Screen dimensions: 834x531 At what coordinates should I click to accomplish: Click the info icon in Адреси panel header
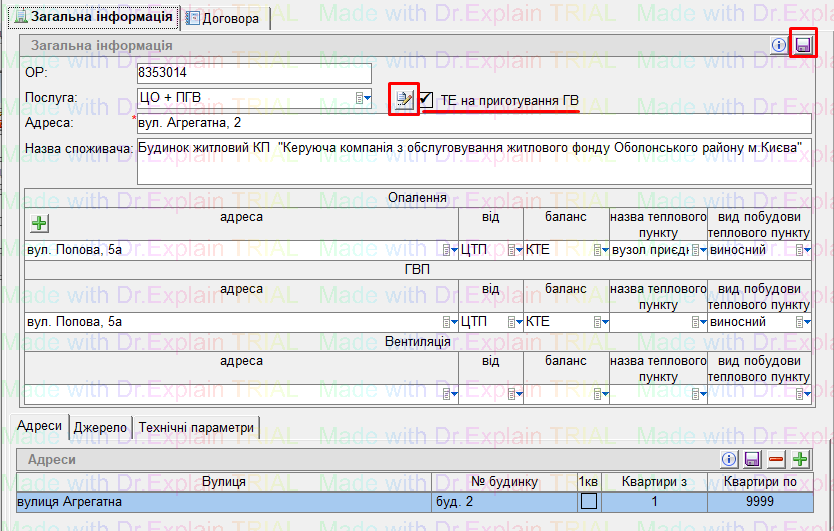click(731, 459)
